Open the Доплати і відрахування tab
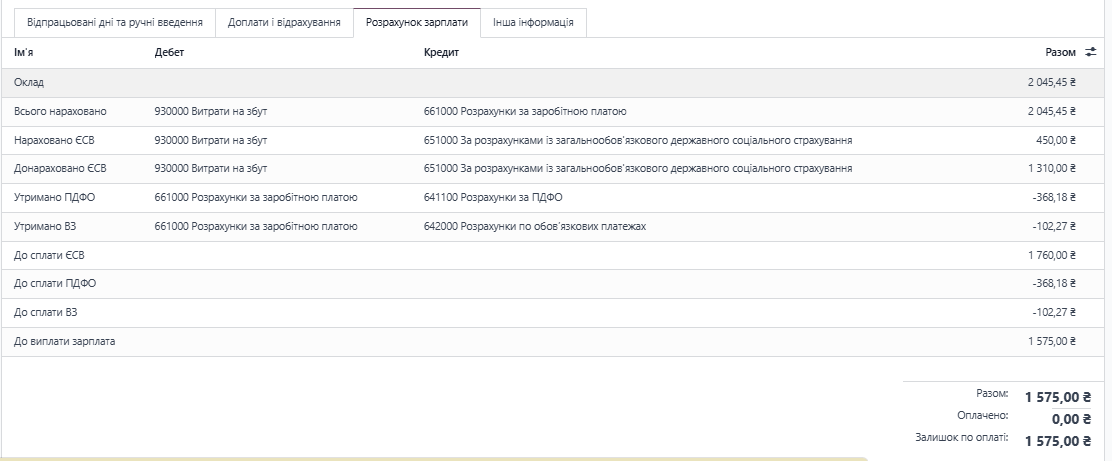Viewport: 1112px width, 461px height. coord(284,22)
